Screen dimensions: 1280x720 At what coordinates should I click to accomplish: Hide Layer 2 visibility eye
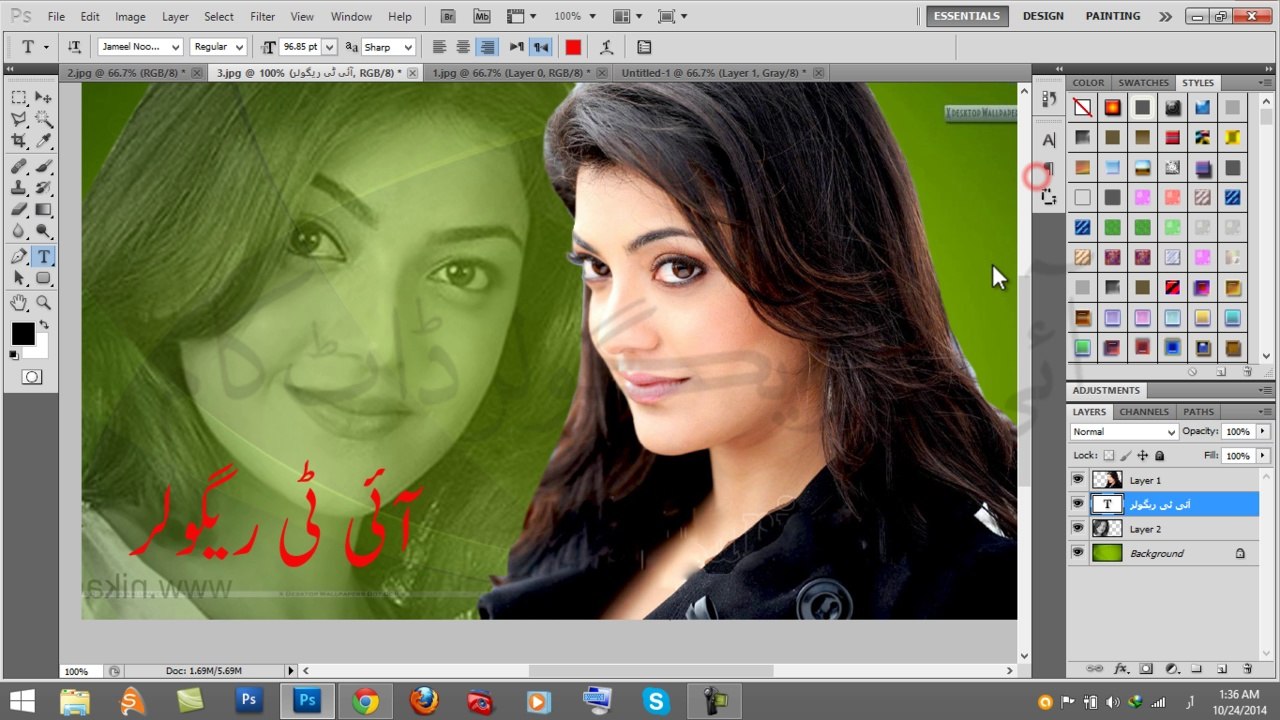[1078, 528]
